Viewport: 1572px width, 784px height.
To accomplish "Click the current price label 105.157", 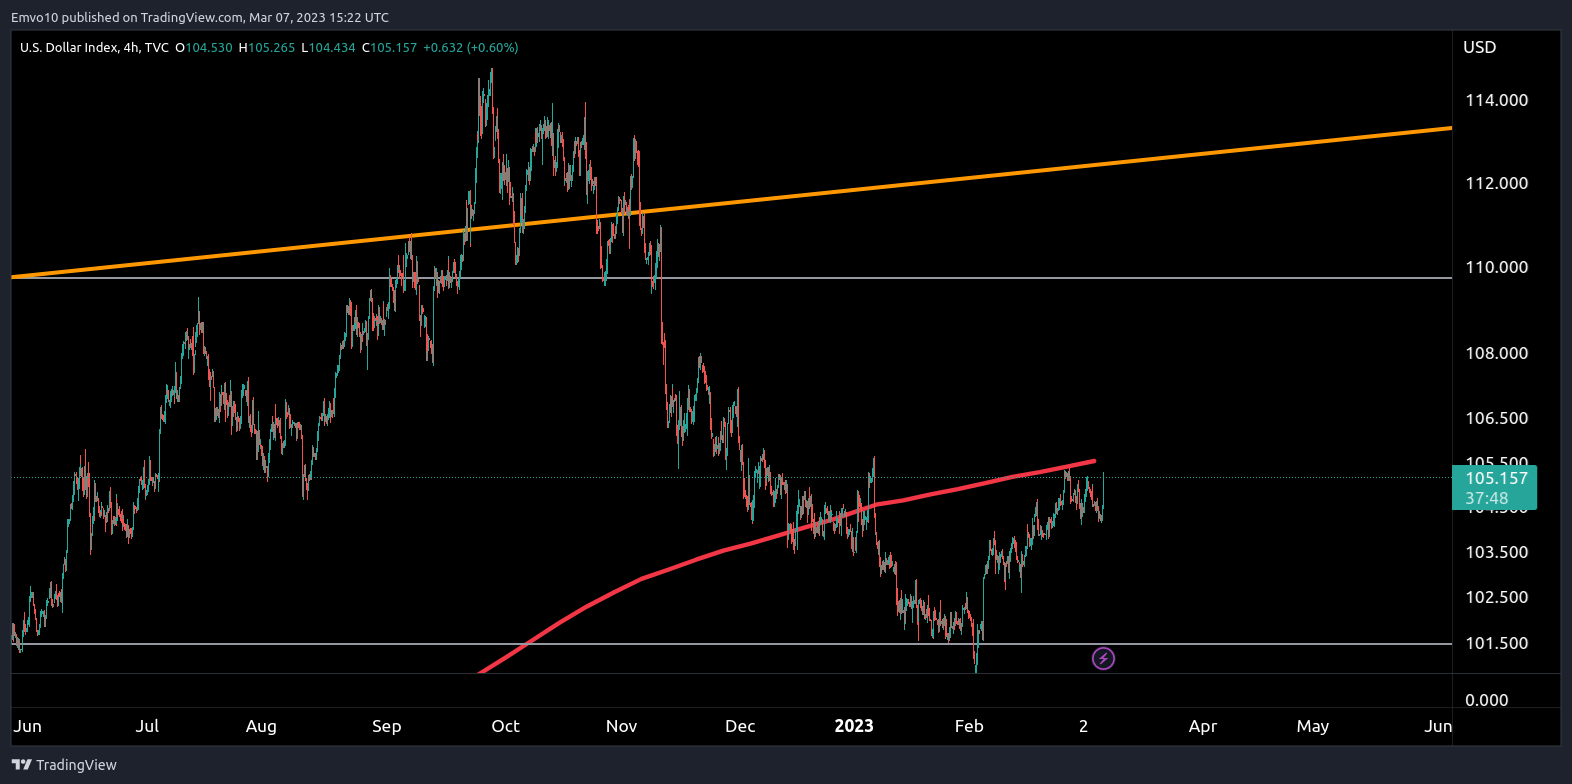I will [1496, 478].
